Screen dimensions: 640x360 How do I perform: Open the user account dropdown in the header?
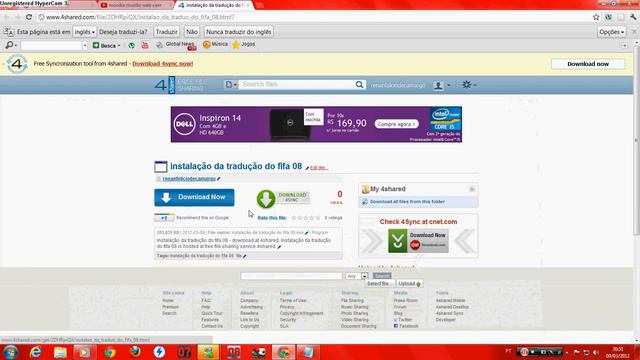click(442, 85)
